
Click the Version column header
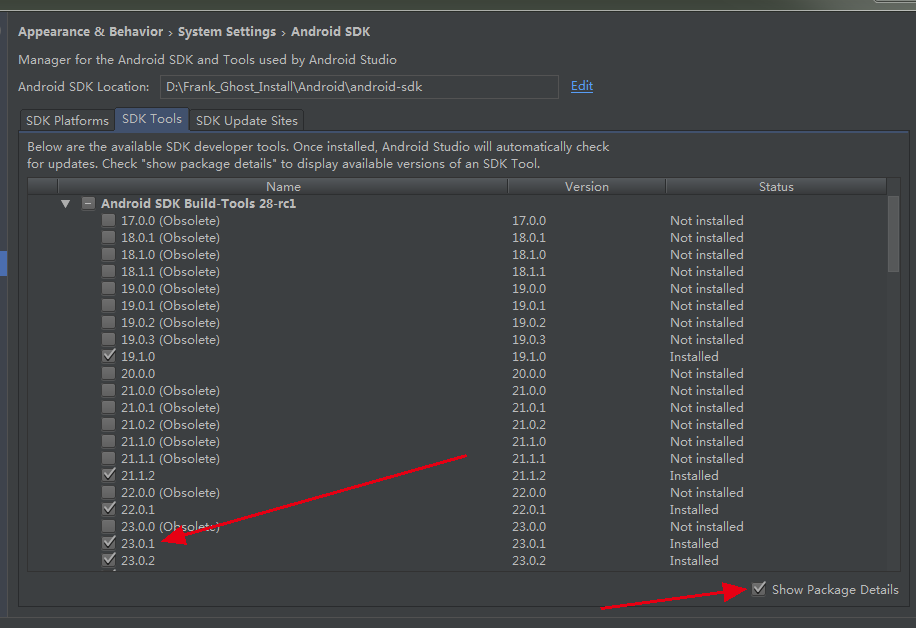(x=587, y=187)
